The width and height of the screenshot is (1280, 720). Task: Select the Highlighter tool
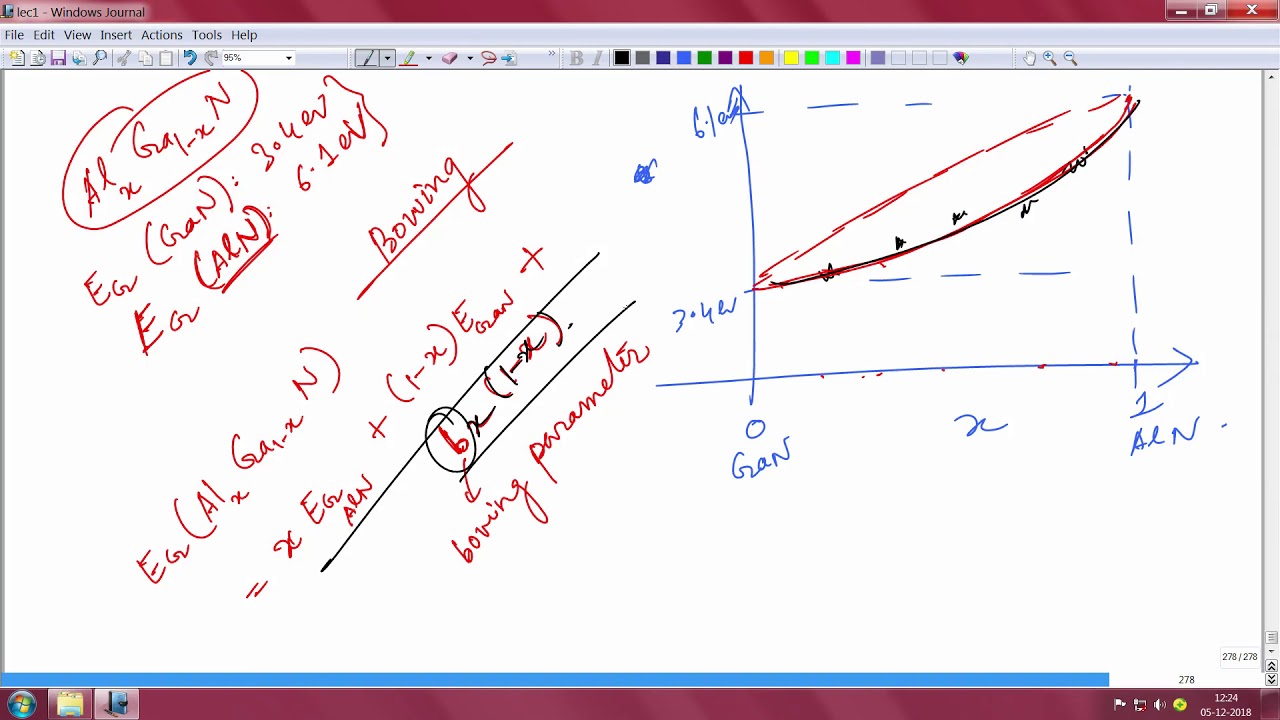click(408, 58)
